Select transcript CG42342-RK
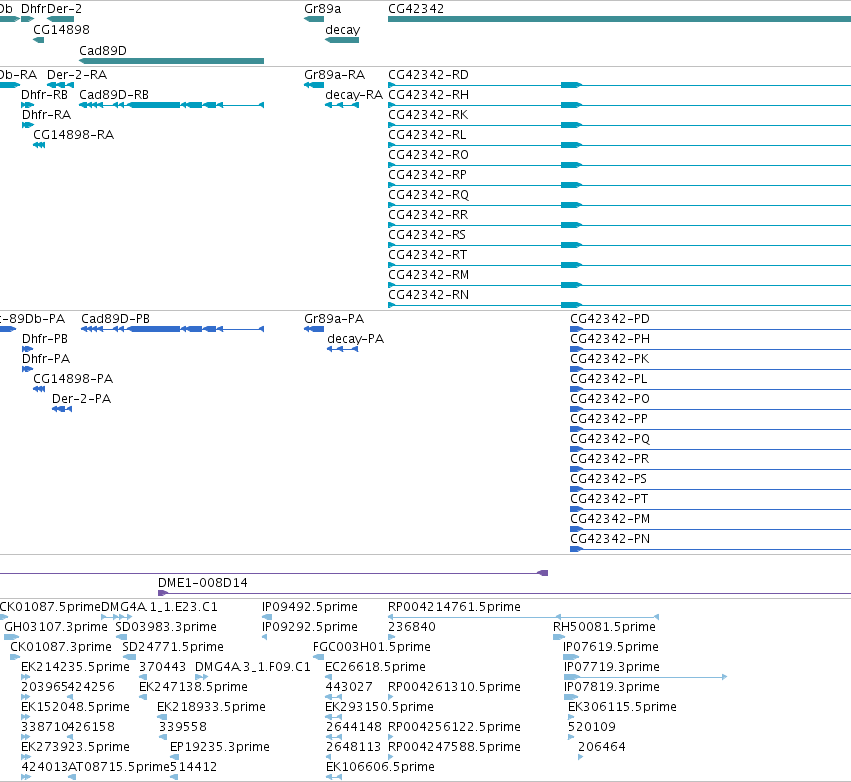Viewport: 851px width, 782px height. coord(428,115)
